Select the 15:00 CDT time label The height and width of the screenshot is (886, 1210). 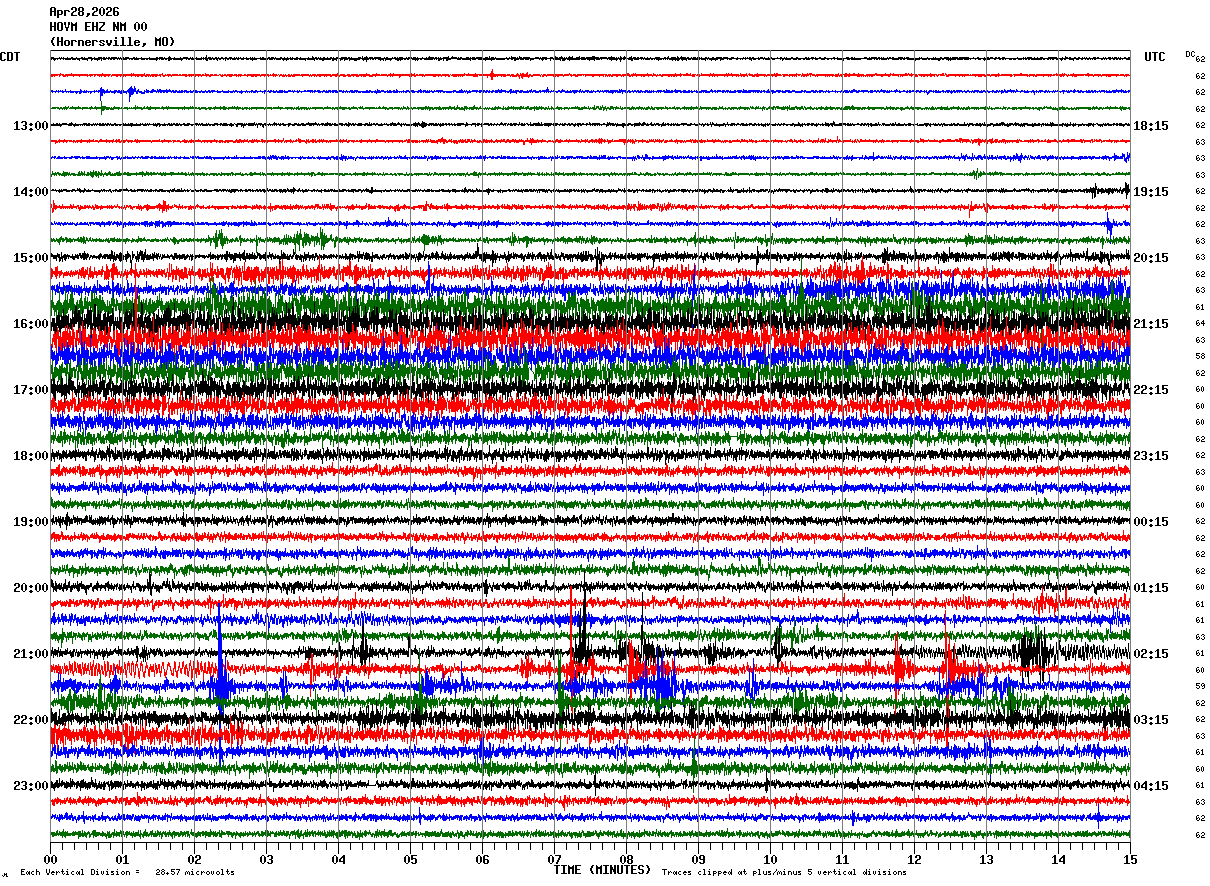[31, 258]
